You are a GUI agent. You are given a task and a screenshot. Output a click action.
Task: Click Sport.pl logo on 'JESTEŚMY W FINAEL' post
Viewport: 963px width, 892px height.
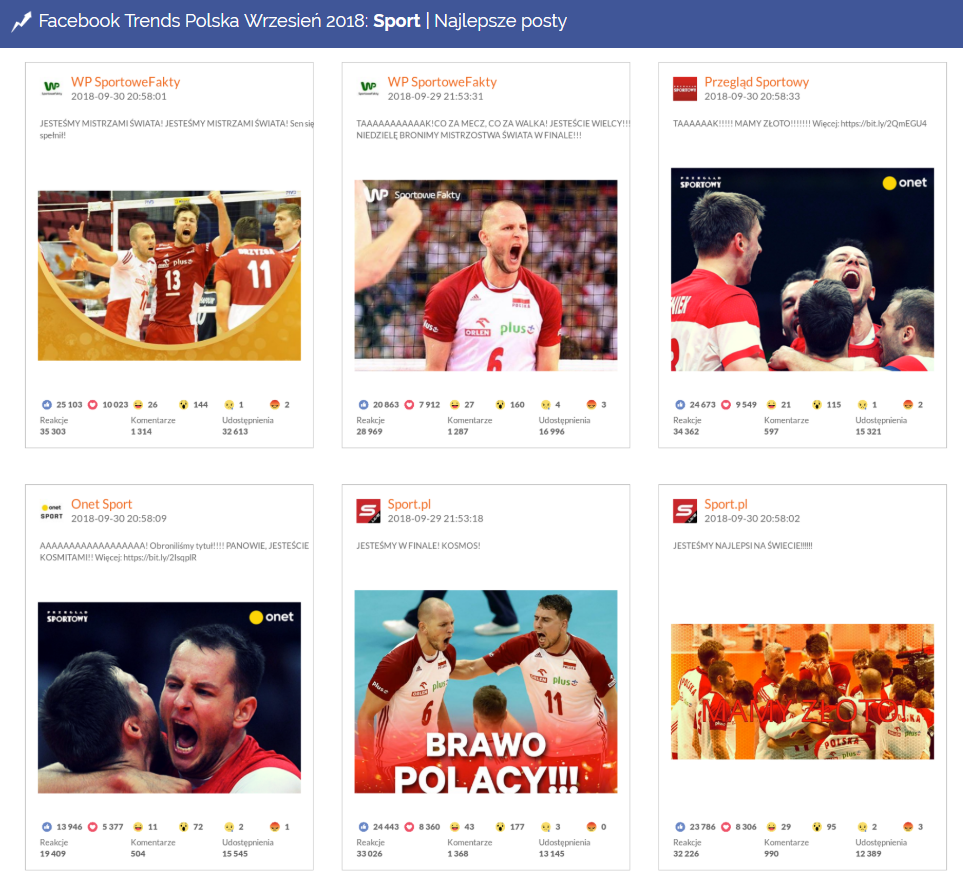point(368,511)
